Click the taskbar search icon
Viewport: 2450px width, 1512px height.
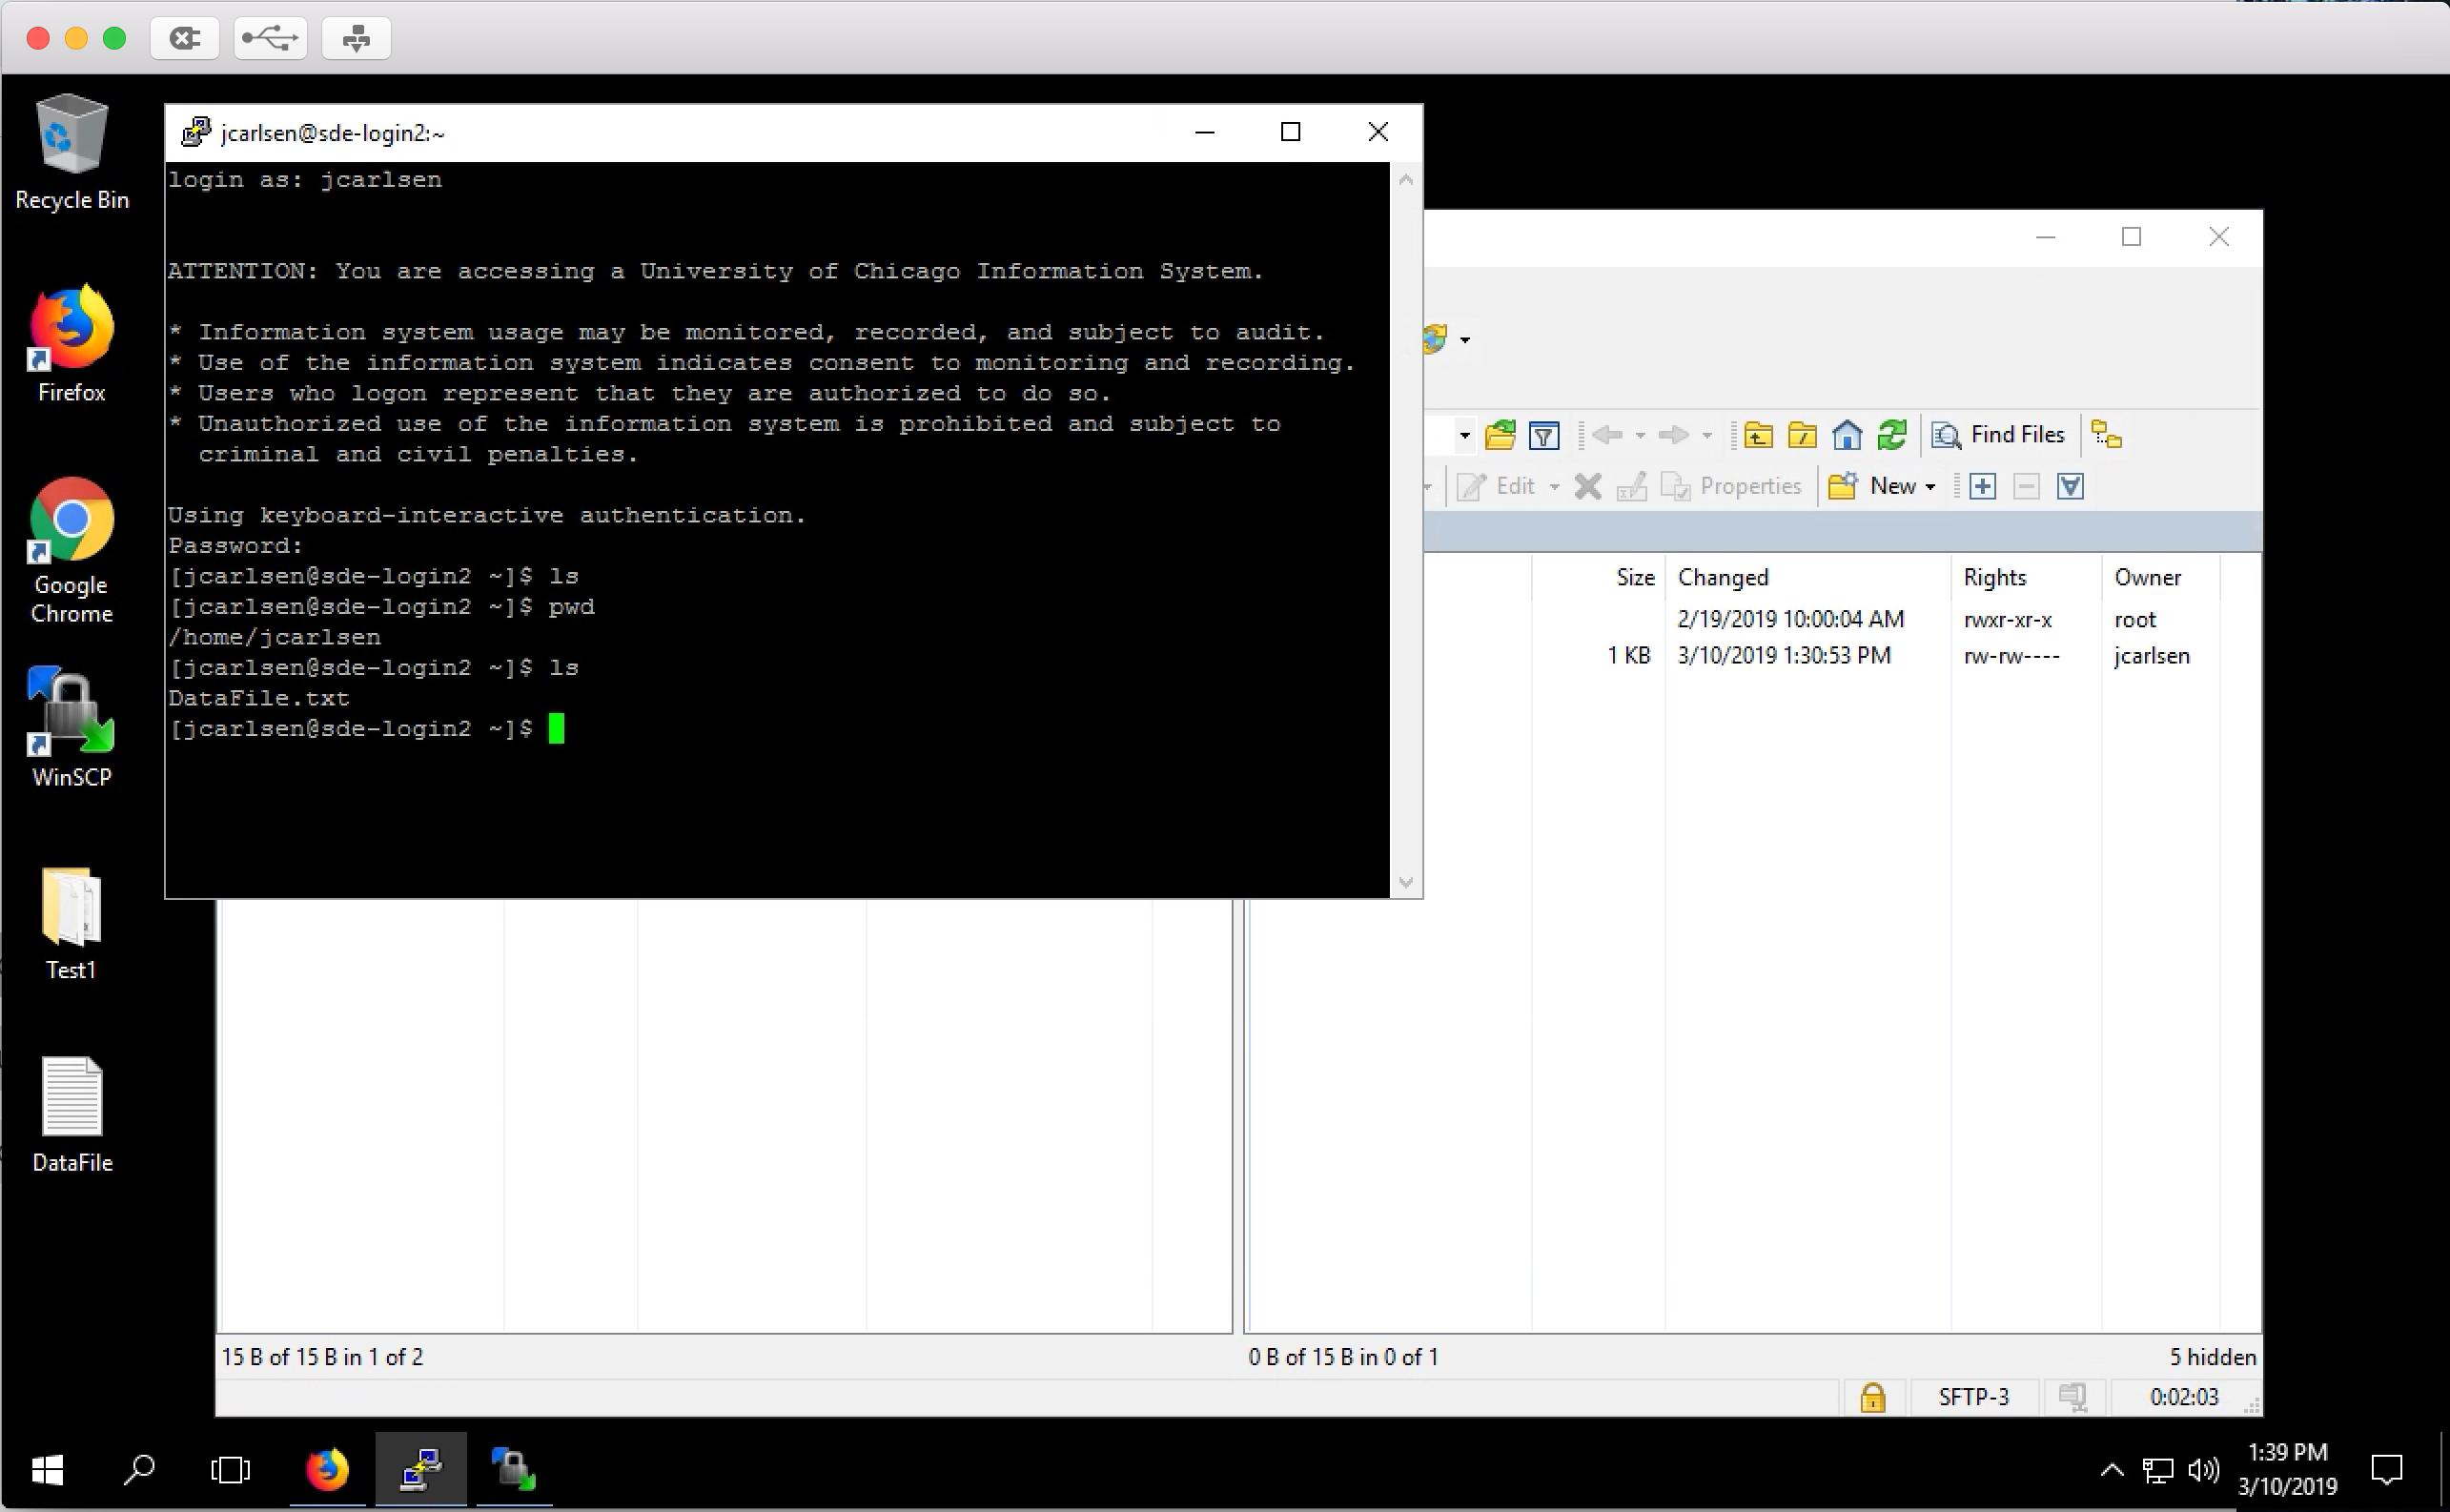pos(139,1470)
